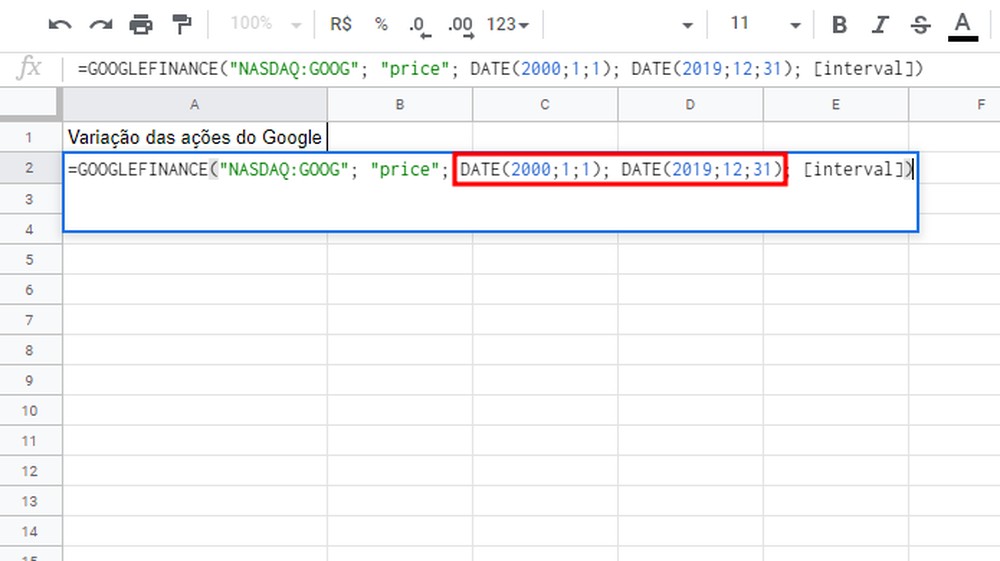The height and width of the screenshot is (561, 1000).
Task: Select column D header
Action: coord(690,105)
